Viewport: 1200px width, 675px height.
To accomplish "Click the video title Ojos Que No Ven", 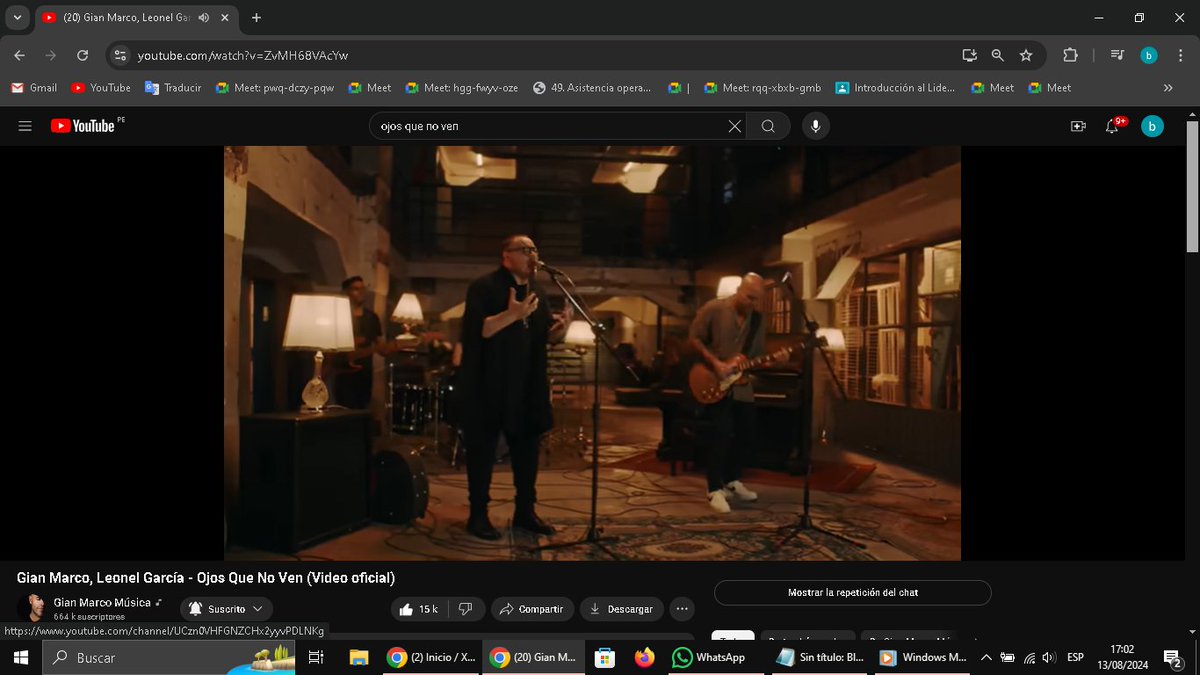I will pyautogui.click(x=206, y=578).
